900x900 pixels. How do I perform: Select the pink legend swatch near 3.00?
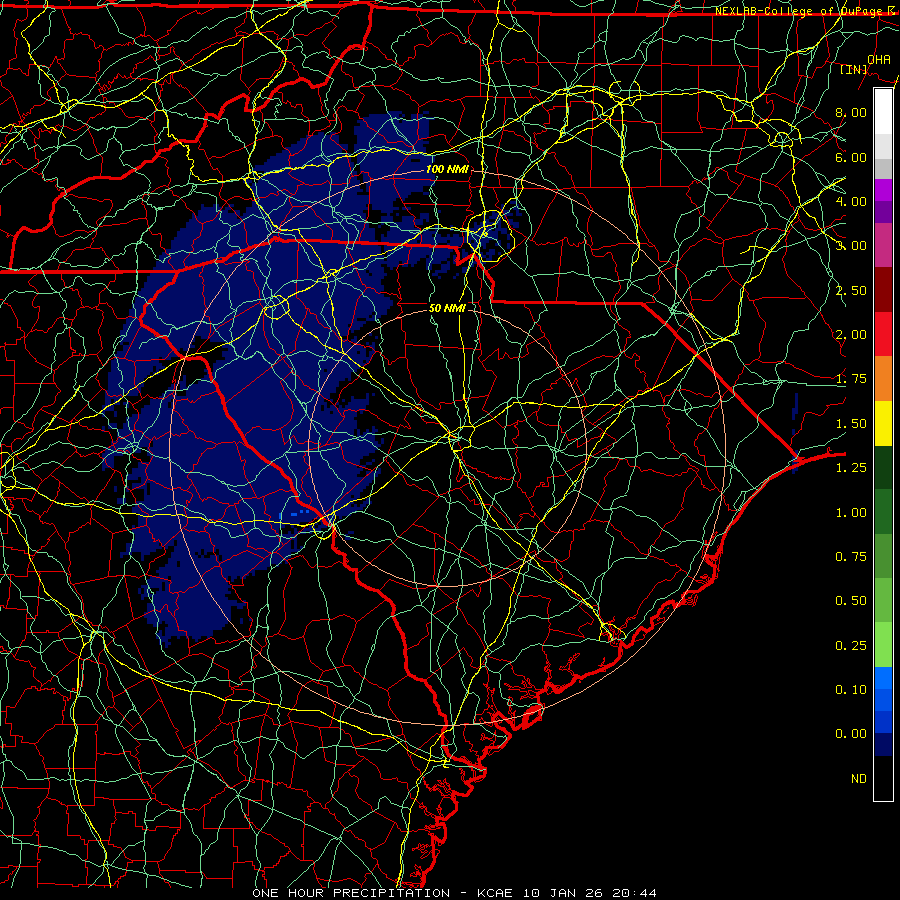coord(883,246)
